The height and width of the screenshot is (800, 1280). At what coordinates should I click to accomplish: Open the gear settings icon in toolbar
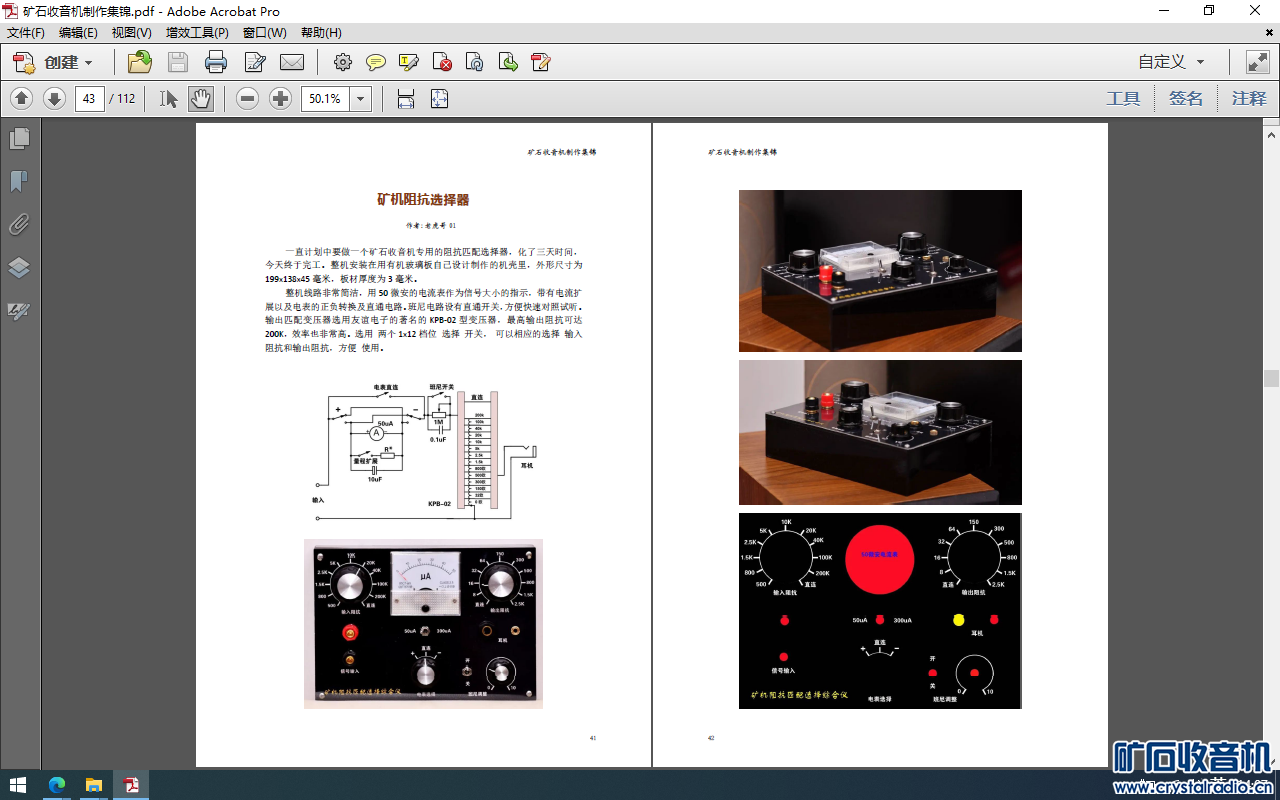tap(343, 62)
